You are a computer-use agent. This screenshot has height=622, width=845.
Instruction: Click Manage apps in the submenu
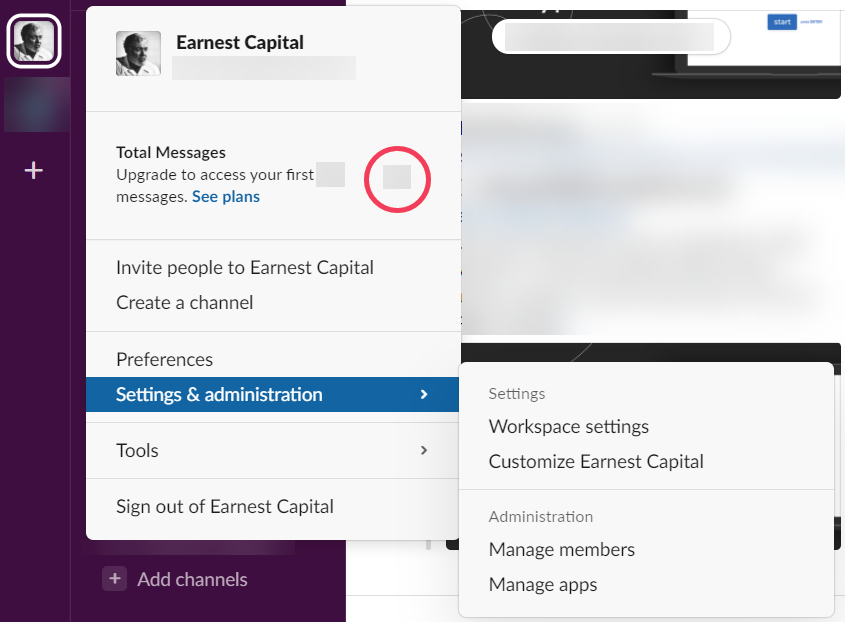point(543,585)
